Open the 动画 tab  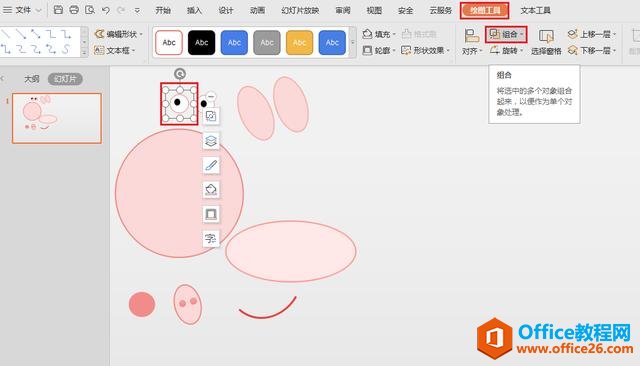click(257, 10)
